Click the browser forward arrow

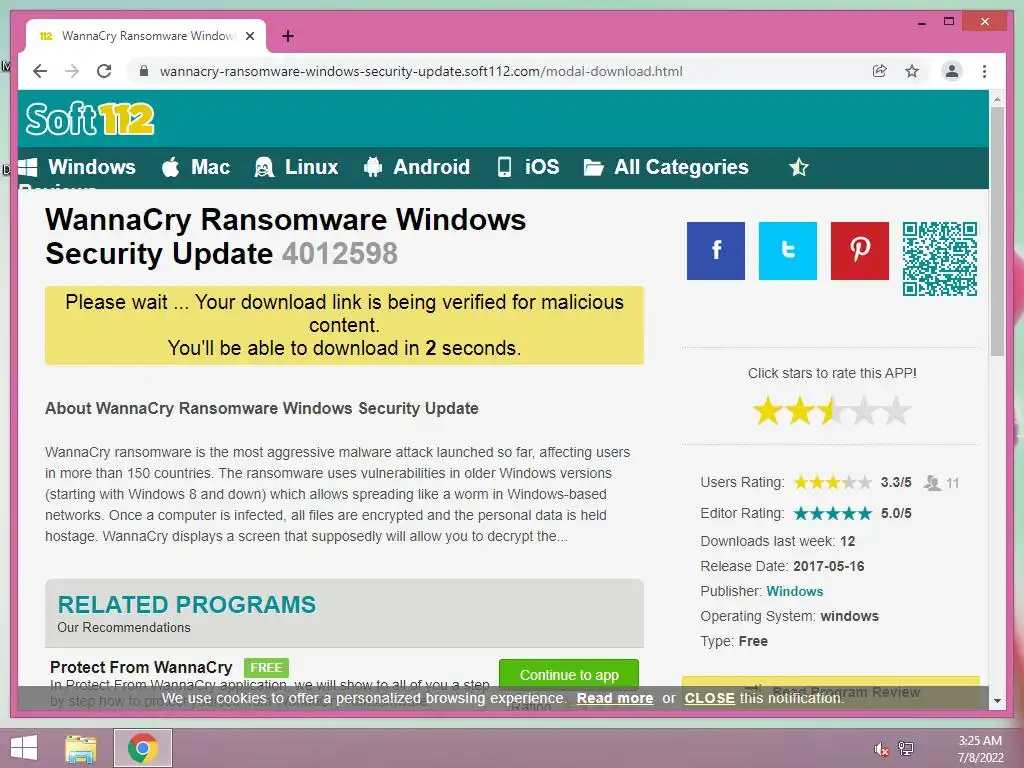tap(72, 71)
